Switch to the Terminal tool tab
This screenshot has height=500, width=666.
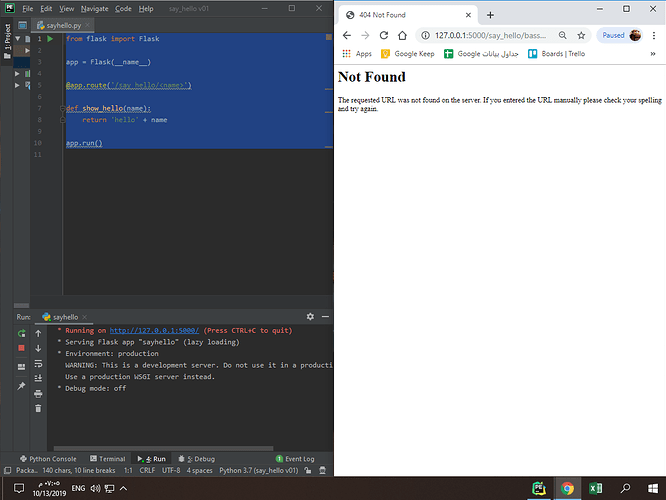point(107,459)
